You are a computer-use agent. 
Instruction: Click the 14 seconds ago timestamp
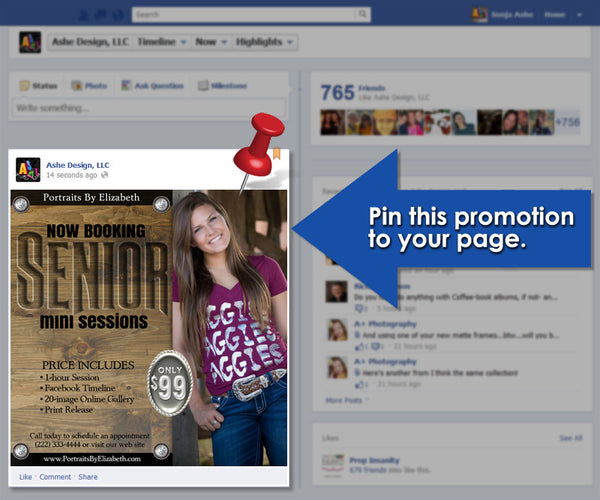72,175
